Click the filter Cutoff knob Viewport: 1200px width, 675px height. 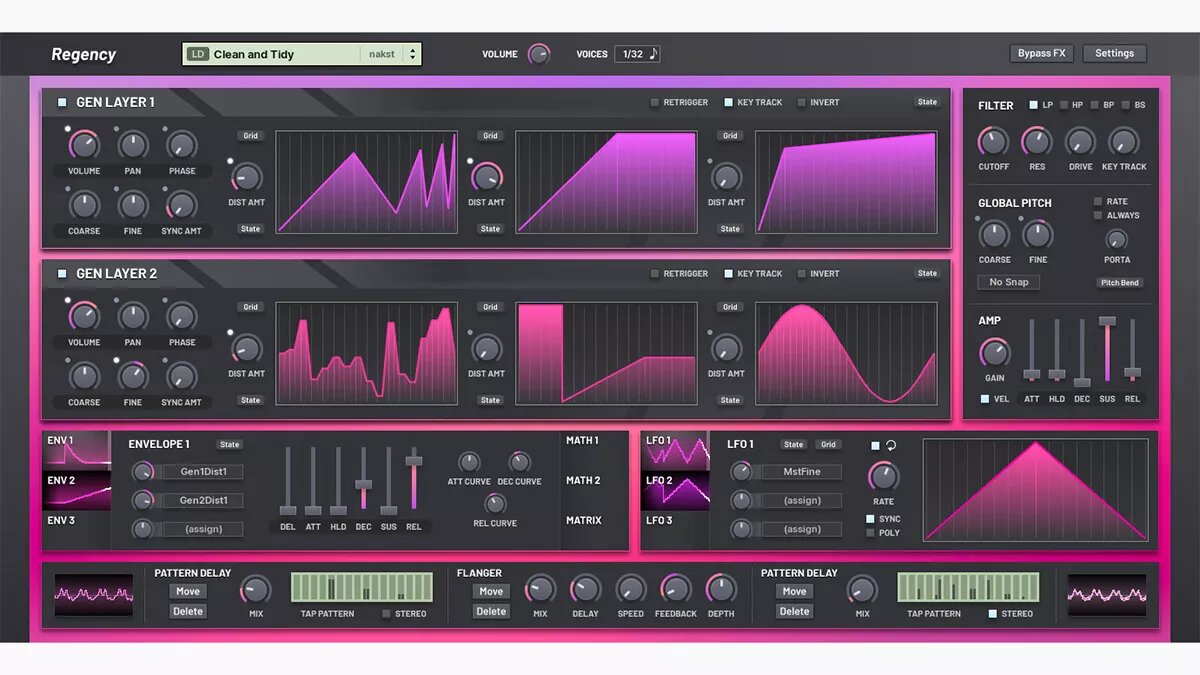click(993, 142)
